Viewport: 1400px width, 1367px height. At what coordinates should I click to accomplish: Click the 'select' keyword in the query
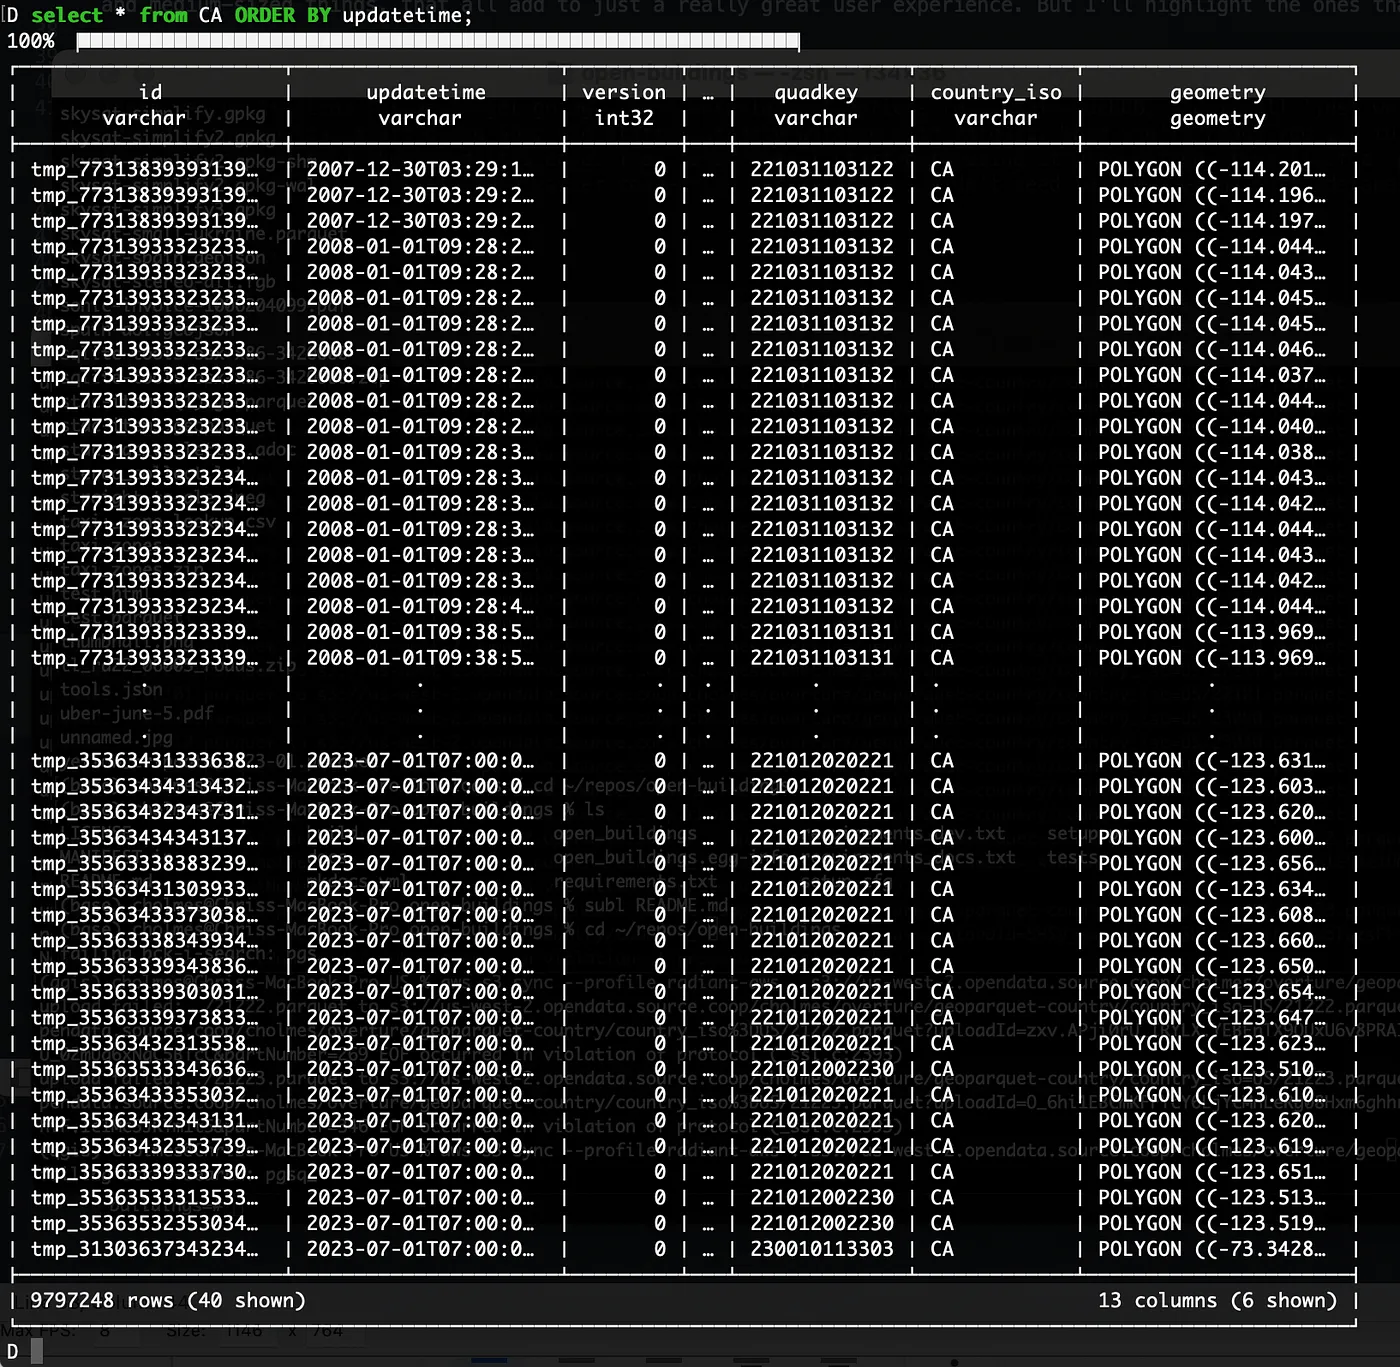pos(67,15)
